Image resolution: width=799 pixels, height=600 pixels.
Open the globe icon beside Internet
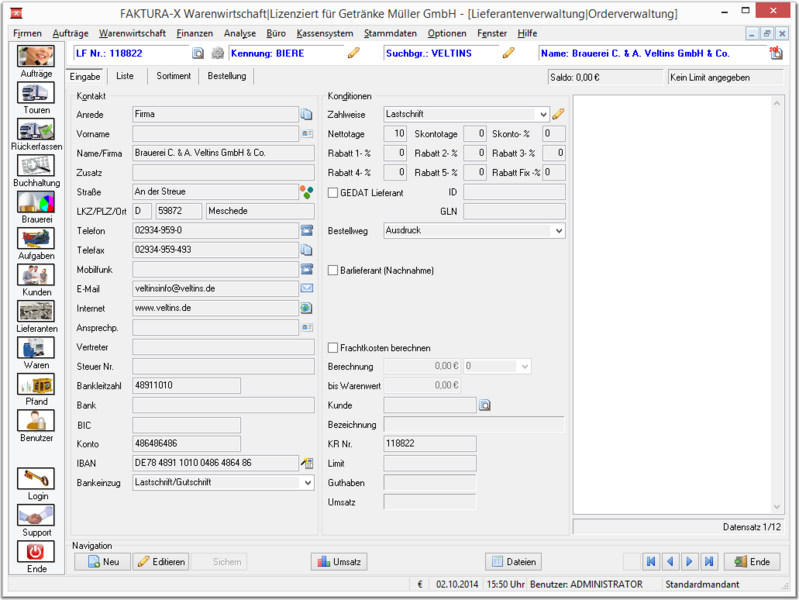coord(306,308)
